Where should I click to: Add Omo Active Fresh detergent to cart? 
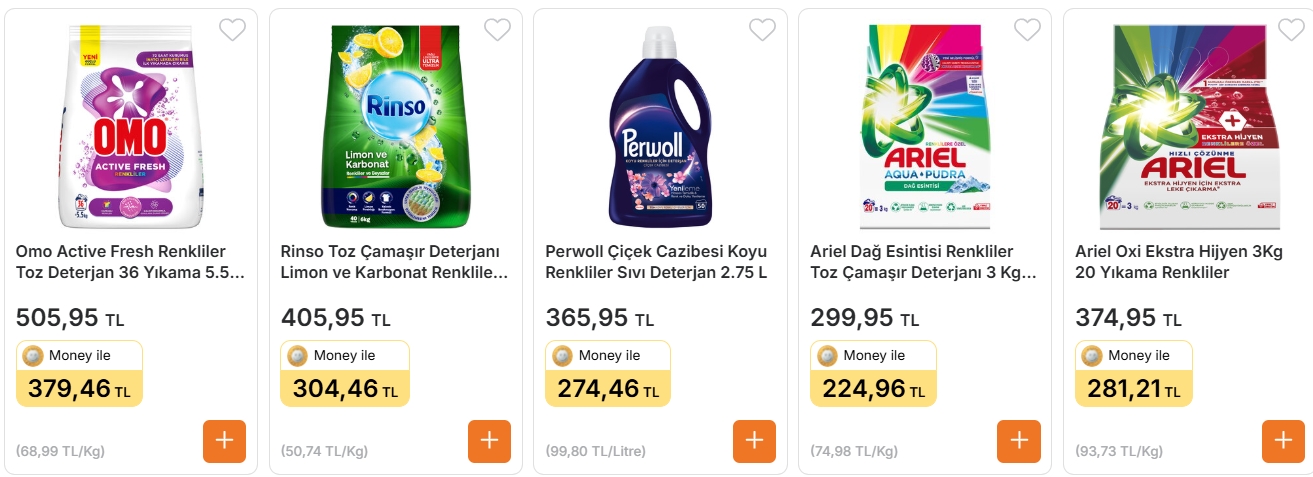(224, 441)
